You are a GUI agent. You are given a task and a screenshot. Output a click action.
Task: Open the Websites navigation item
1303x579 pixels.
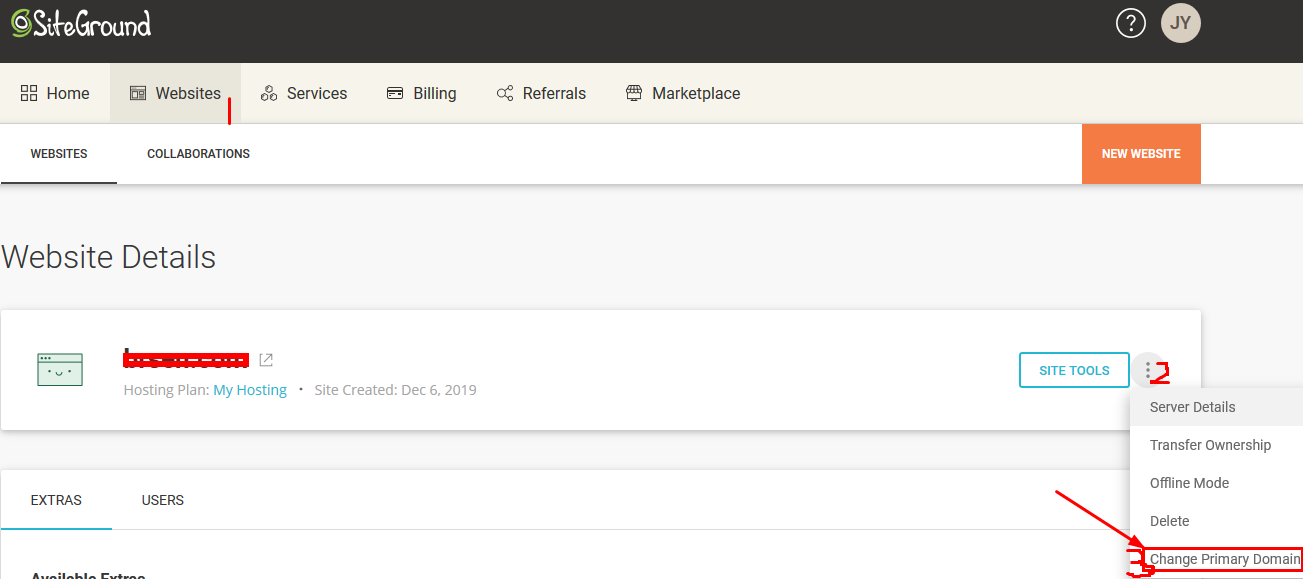click(x=175, y=93)
